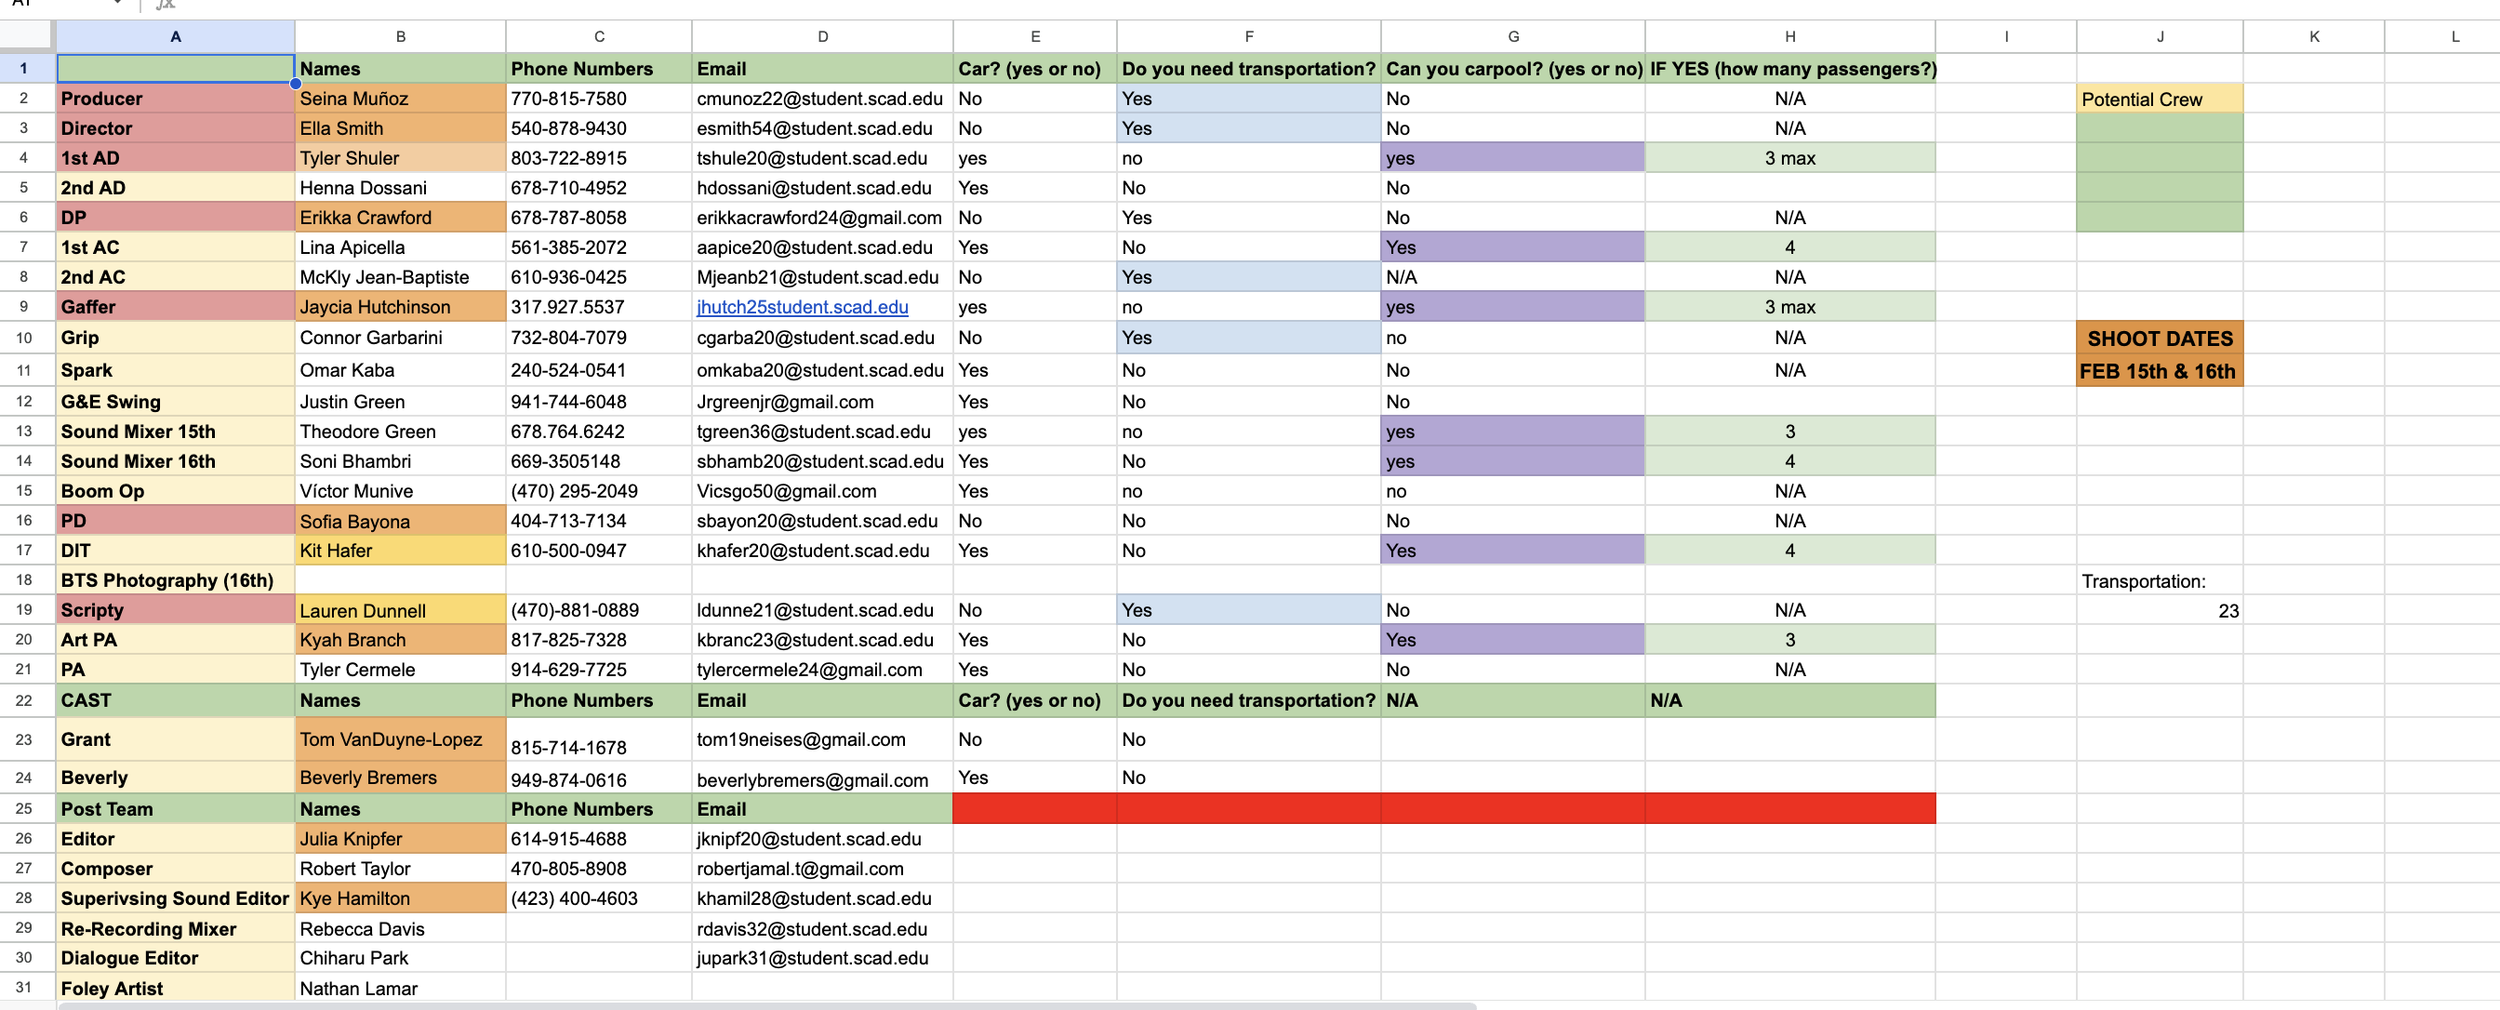
Task: Click the 'BTS Photography (16th)' cell
Action: click(175, 580)
